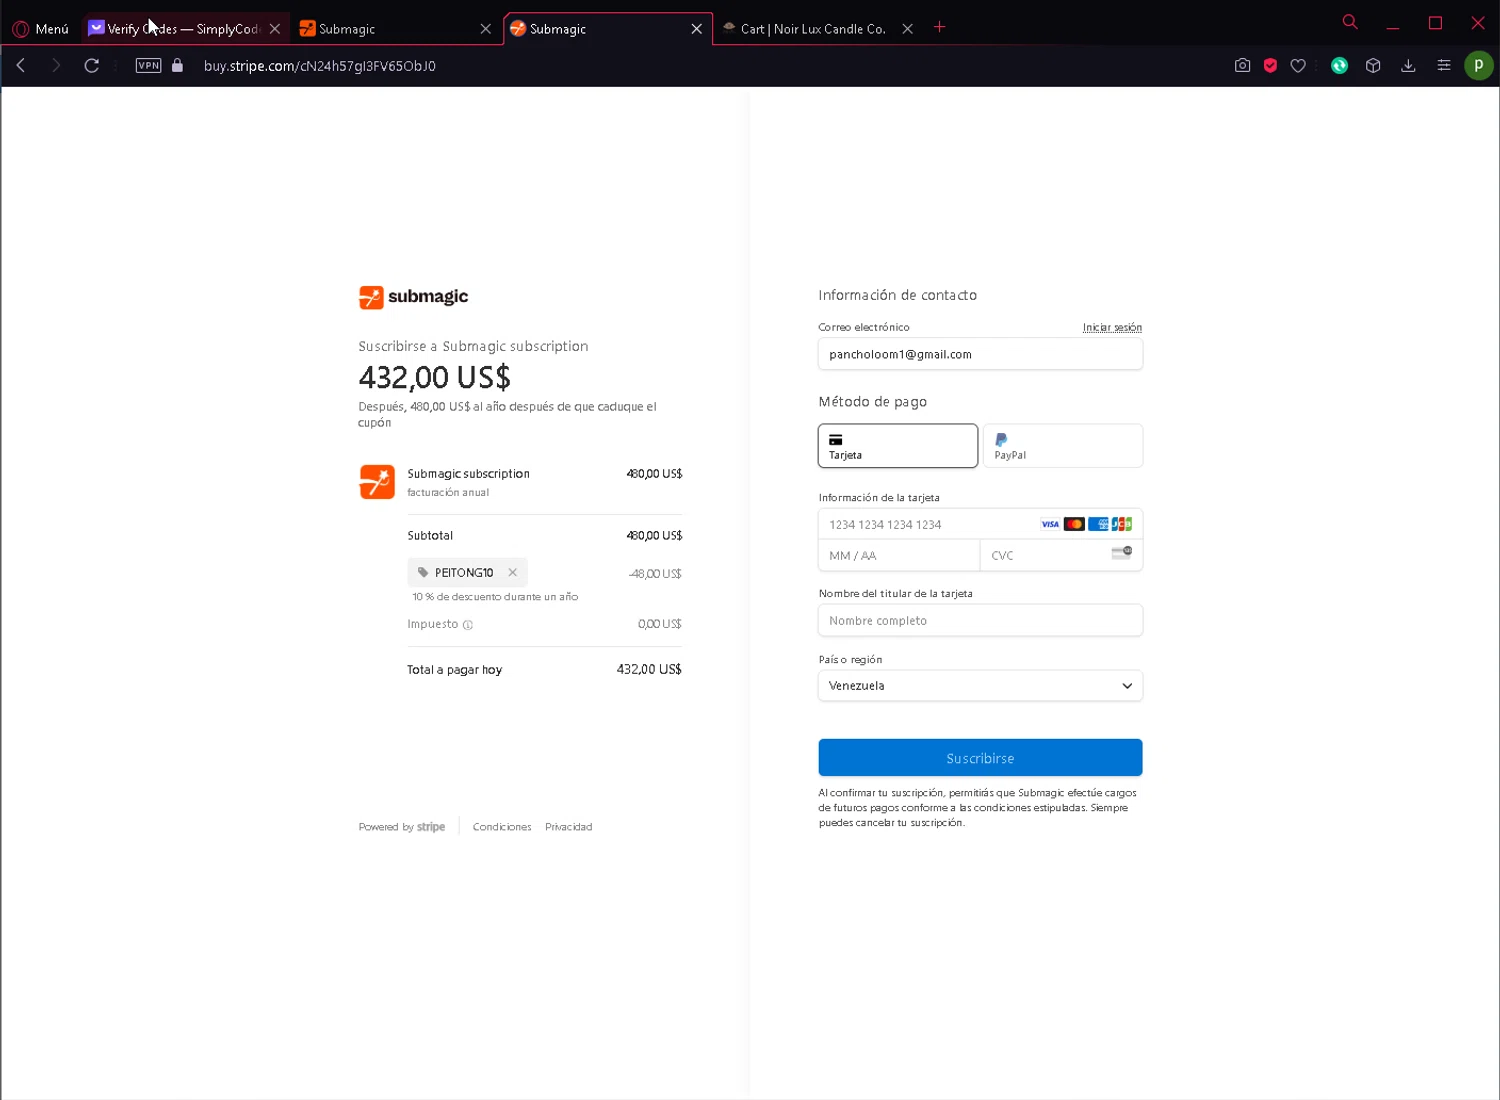The height and width of the screenshot is (1100, 1500).
Task: Edit the Correo electrónico email field
Action: pyautogui.click(x=980, y=354)
